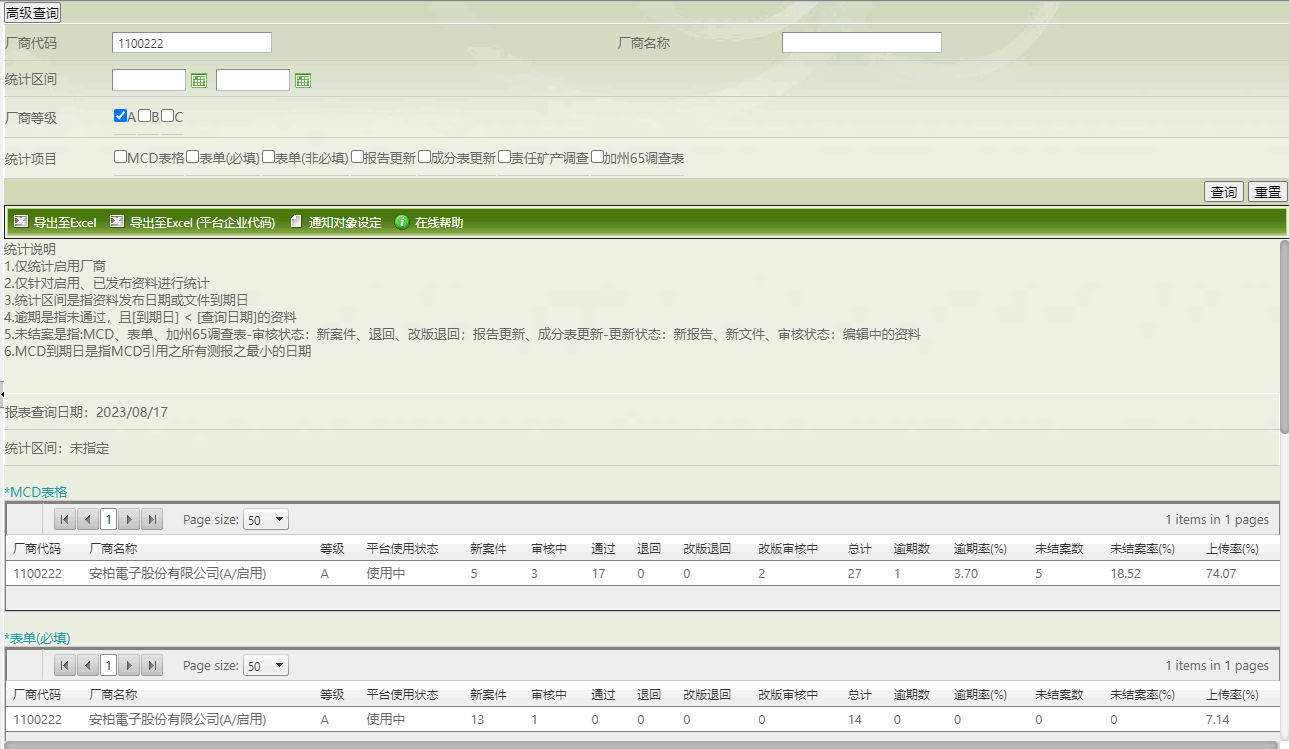The image size is (1289, 749).
Task: Enable the 报告更新 statistics item
Action: (357, 157)
